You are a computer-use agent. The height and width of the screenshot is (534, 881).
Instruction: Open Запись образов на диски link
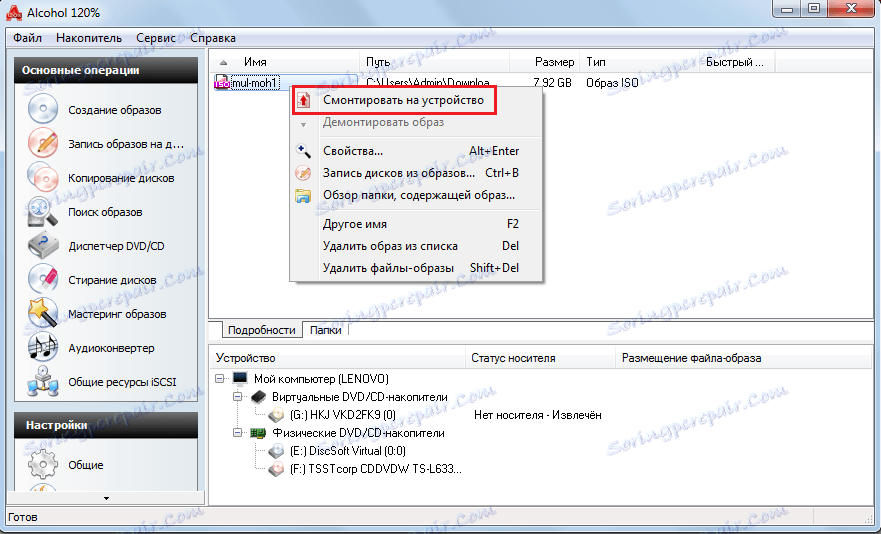(126, 144)
